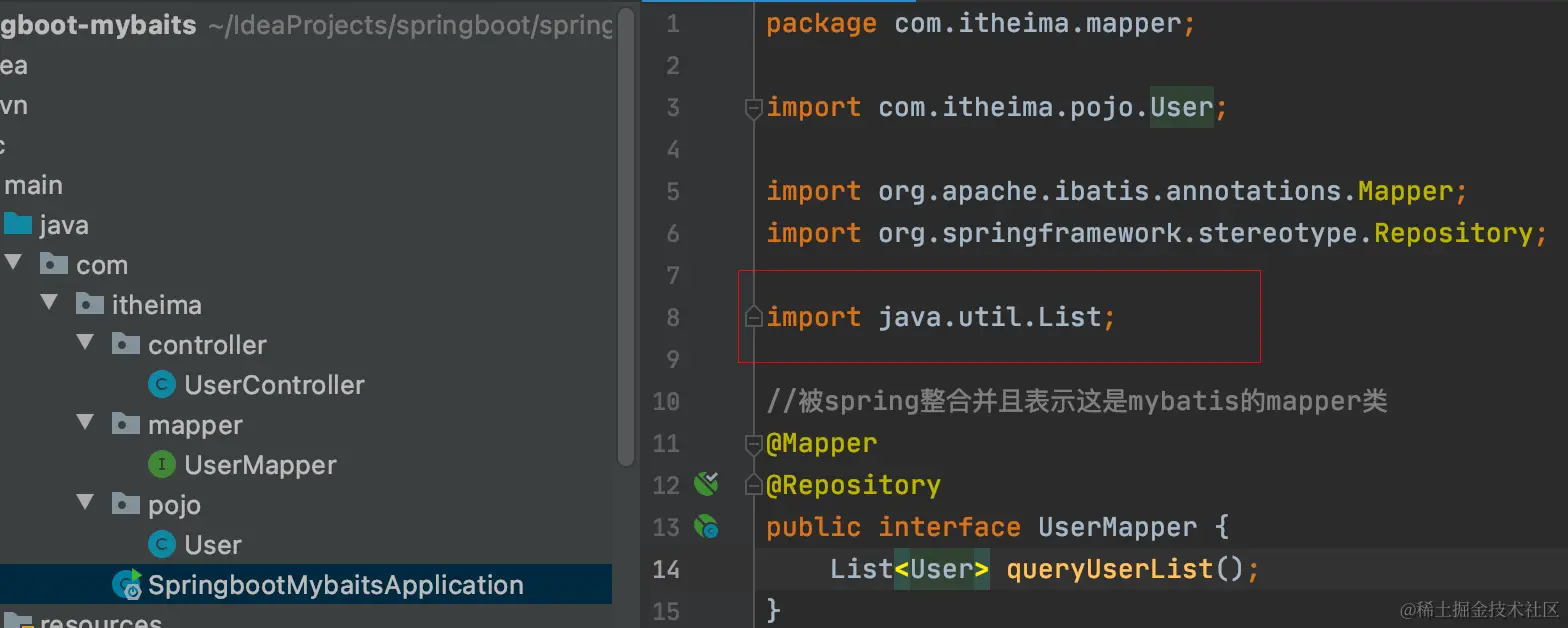Collapse the mapper package node
This screenshot has width=1568, height=628.
click(86, 424)
